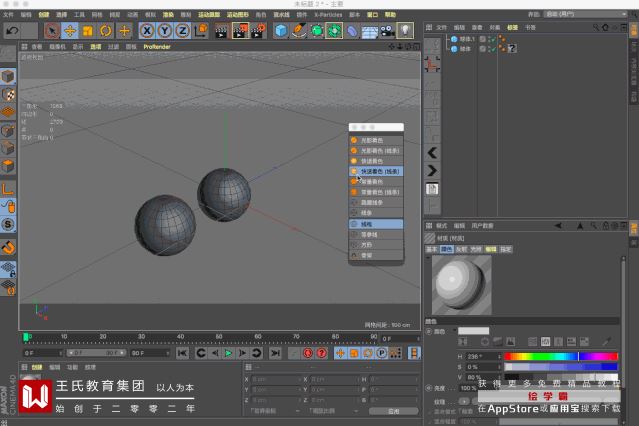Switch to the 反射 material tab

pyautogui.click(x=461, y=249)
